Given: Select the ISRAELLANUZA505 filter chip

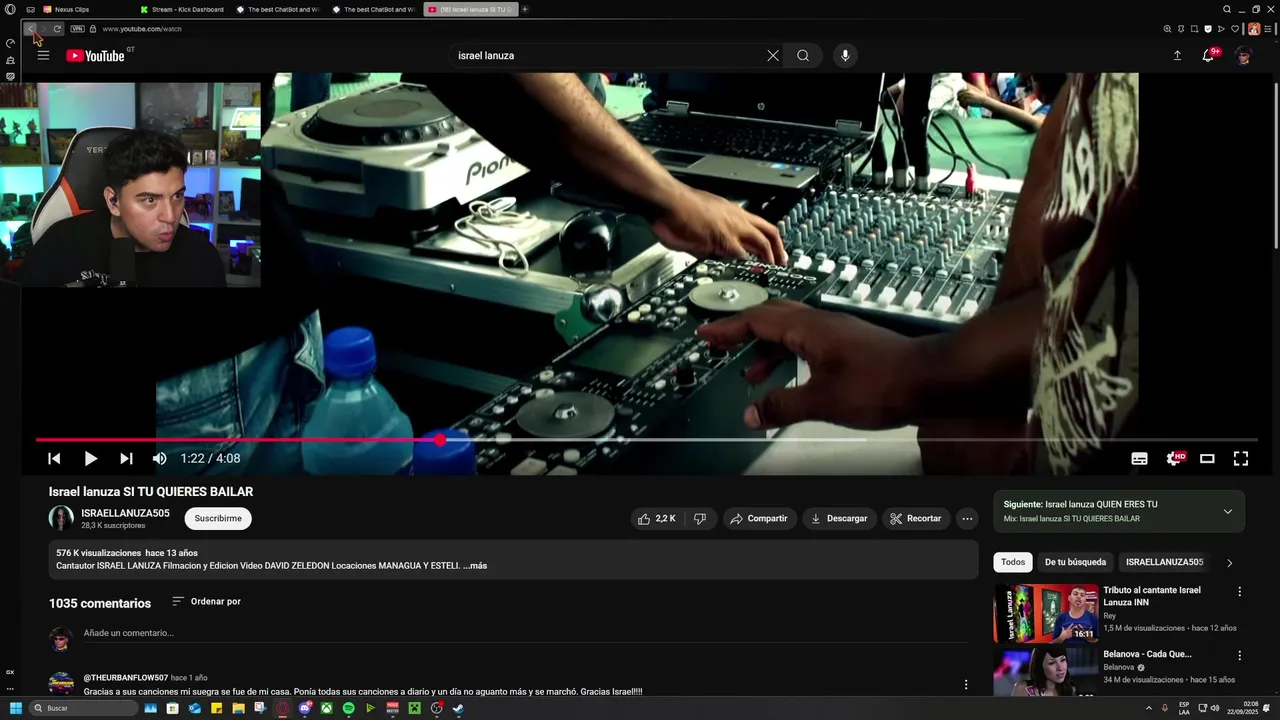Looking at the screenshot, I should coord(1164,562).
